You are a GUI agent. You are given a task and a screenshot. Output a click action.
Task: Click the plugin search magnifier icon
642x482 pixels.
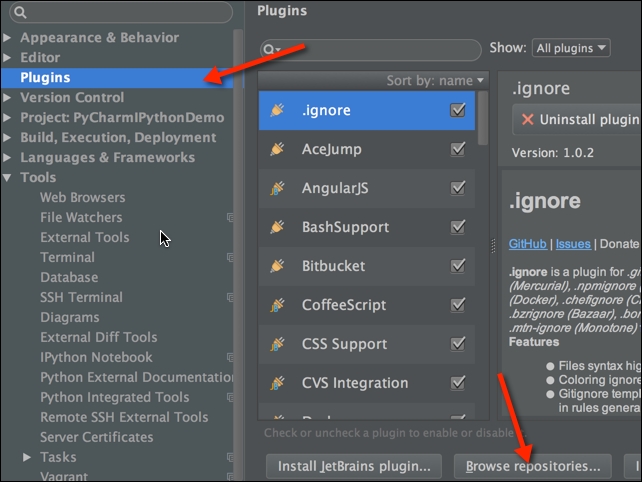coord(271,50)
